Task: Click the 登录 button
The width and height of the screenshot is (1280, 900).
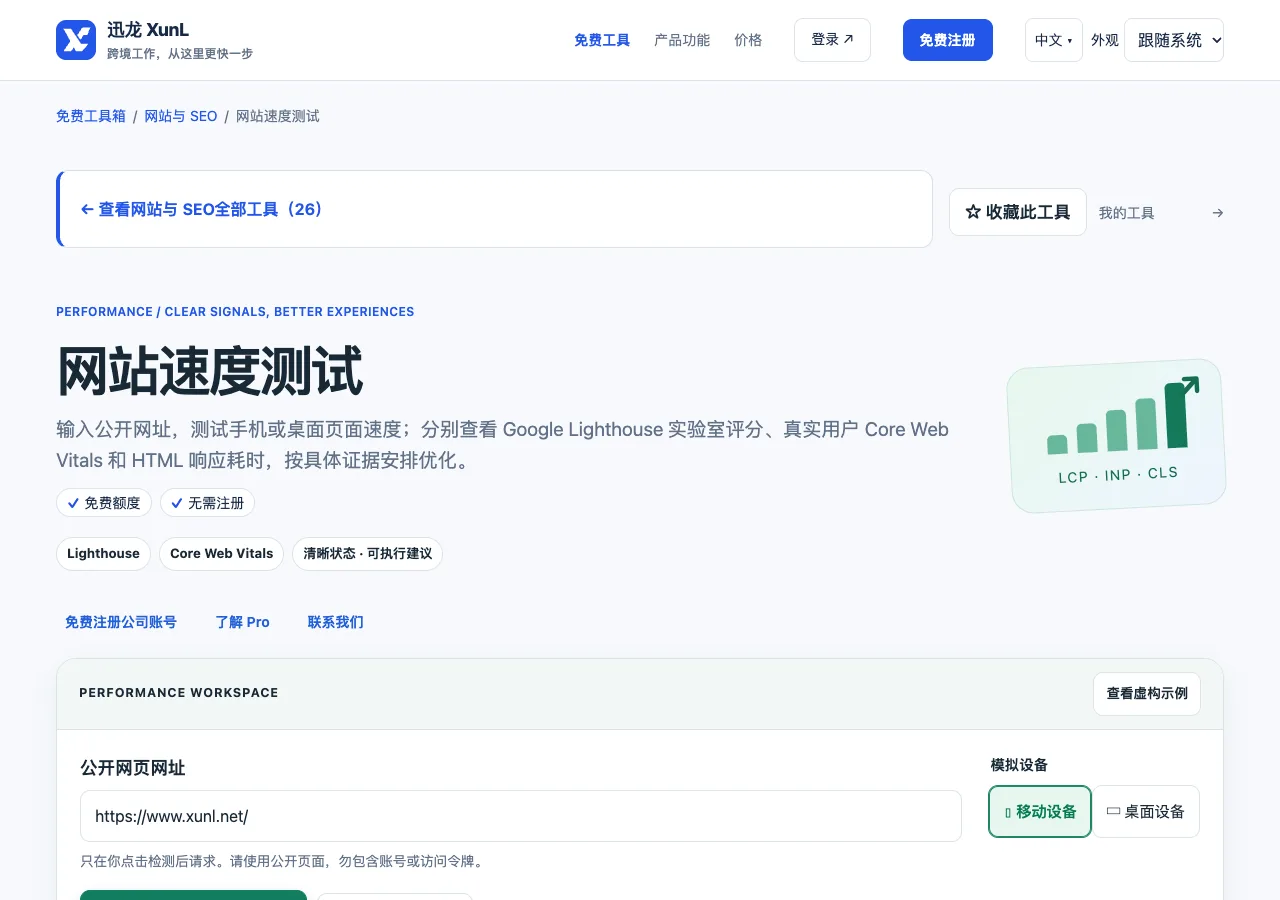Action: tap(832, 40)
